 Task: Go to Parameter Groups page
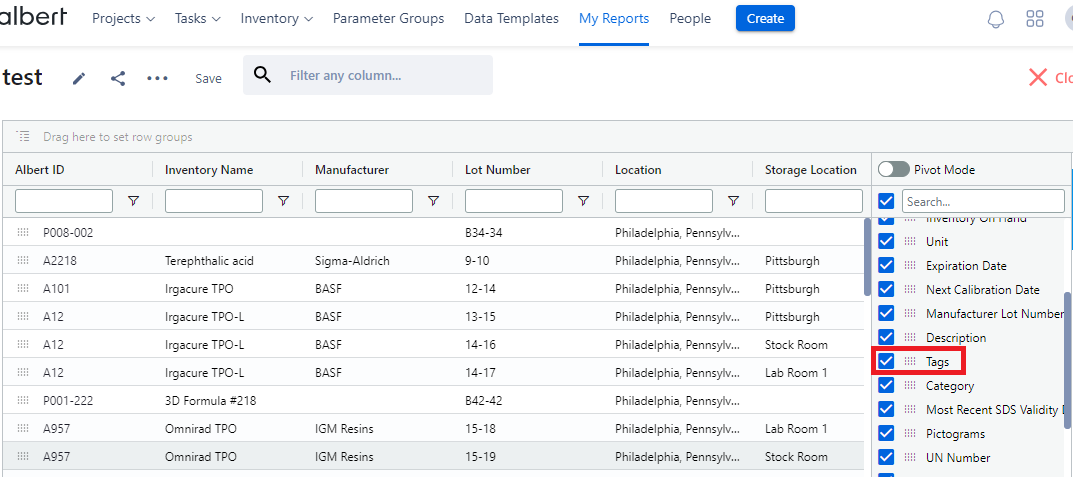tap(388, 18)
